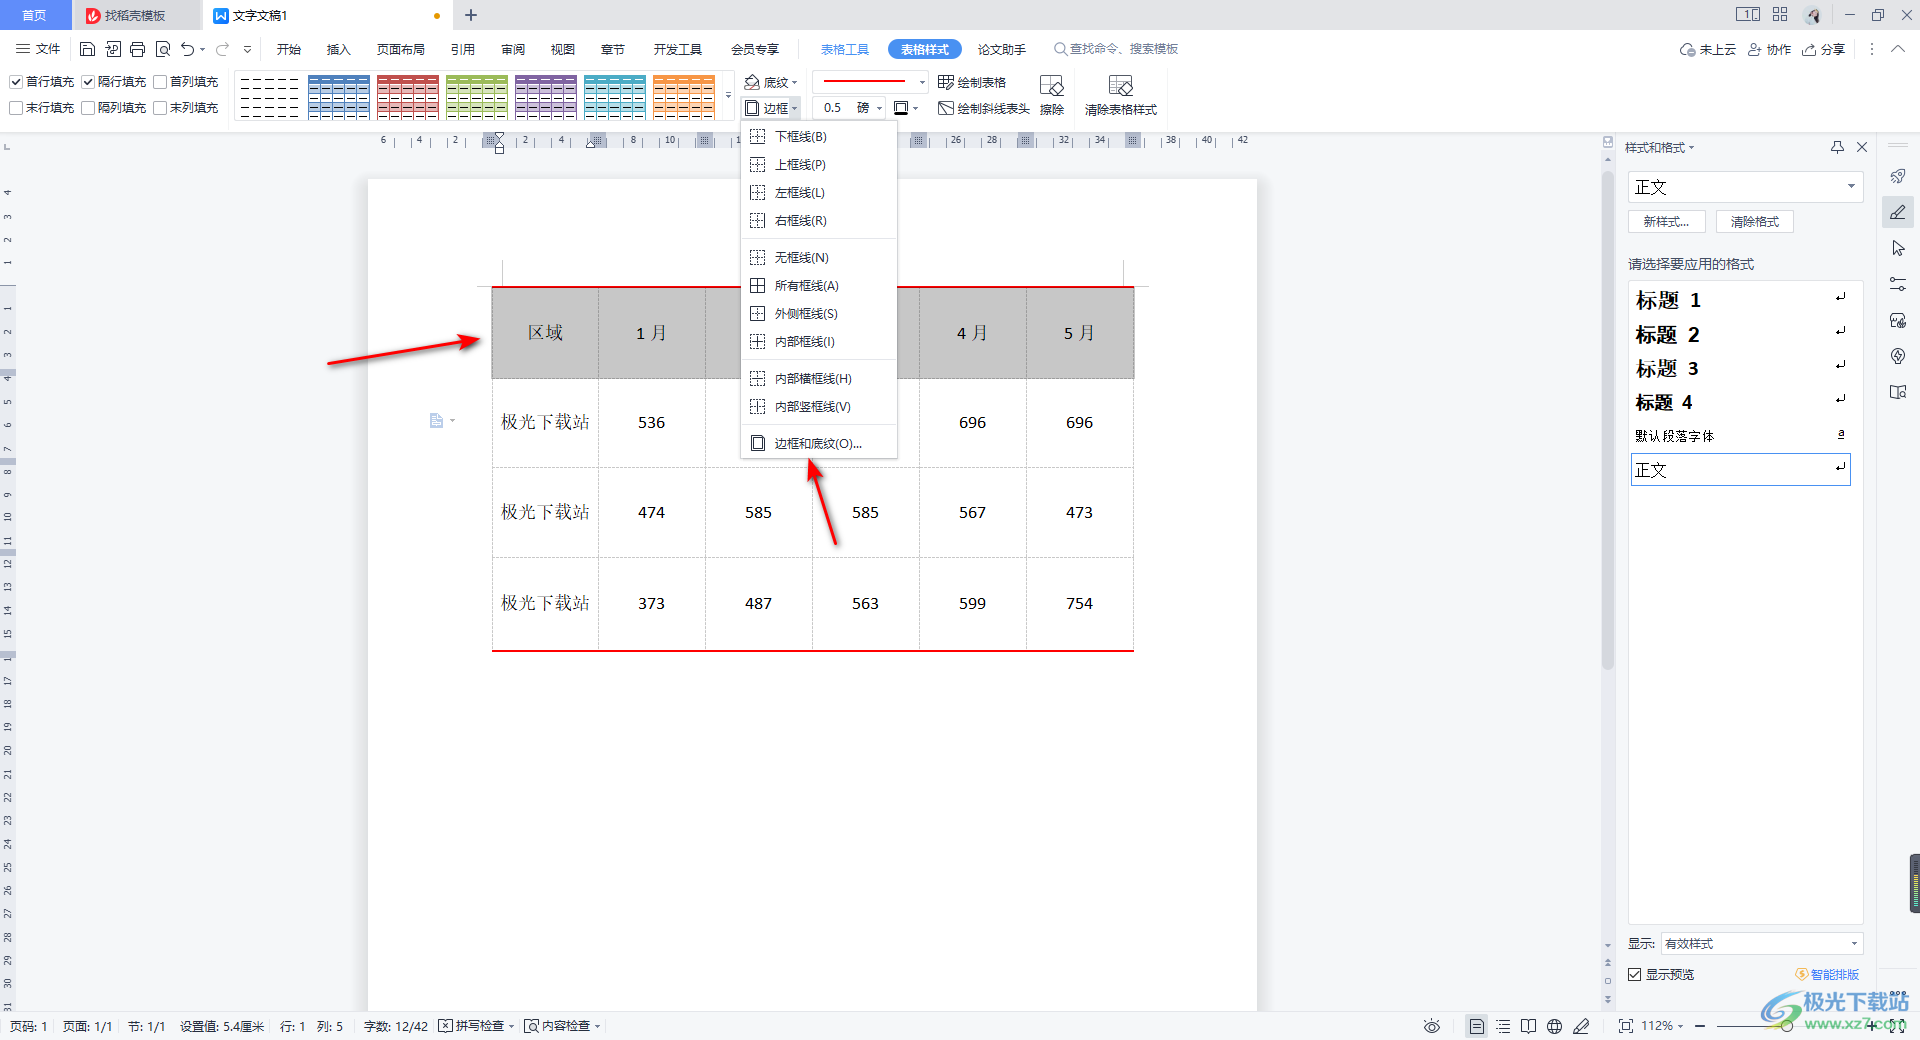Click the 新样式... button
The image size is (1920, 1040).
click(x=1666, y=222)
